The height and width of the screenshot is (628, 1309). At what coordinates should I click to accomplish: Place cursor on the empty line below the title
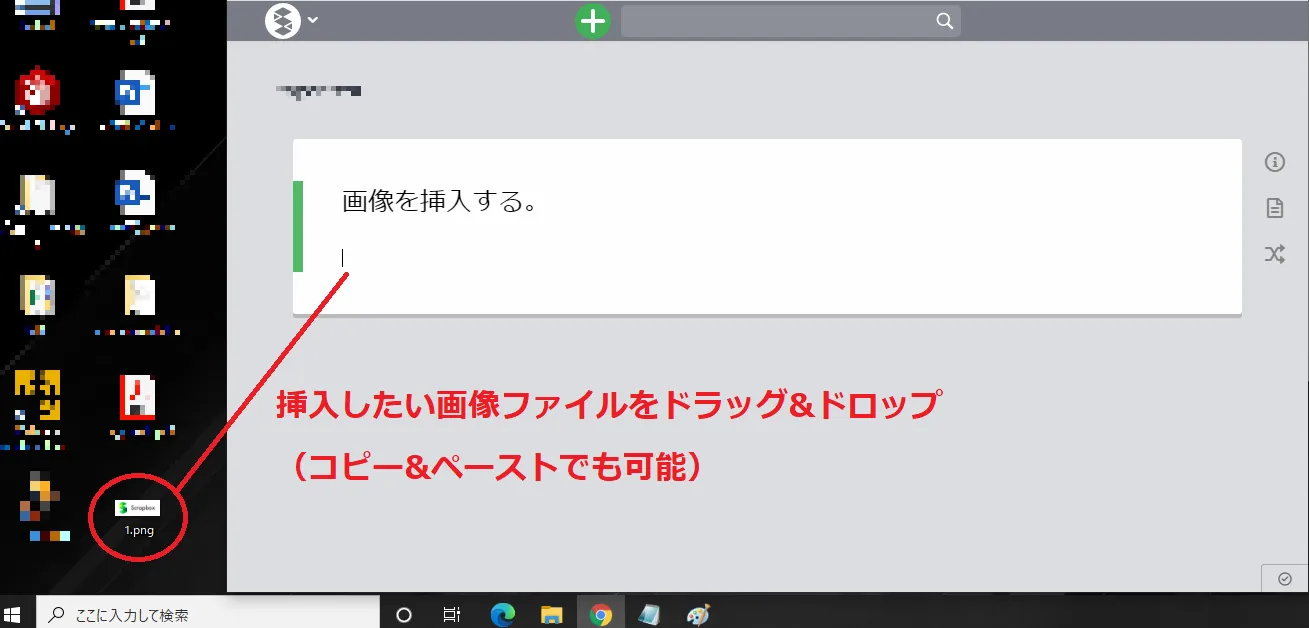[500, 258]
